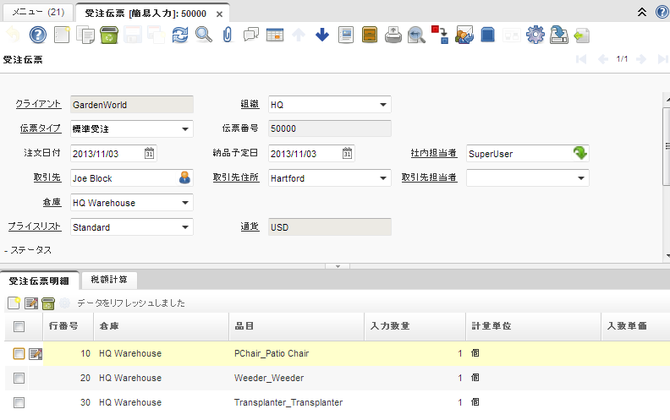Open the Help toolbar icon

tap(38, 35)
